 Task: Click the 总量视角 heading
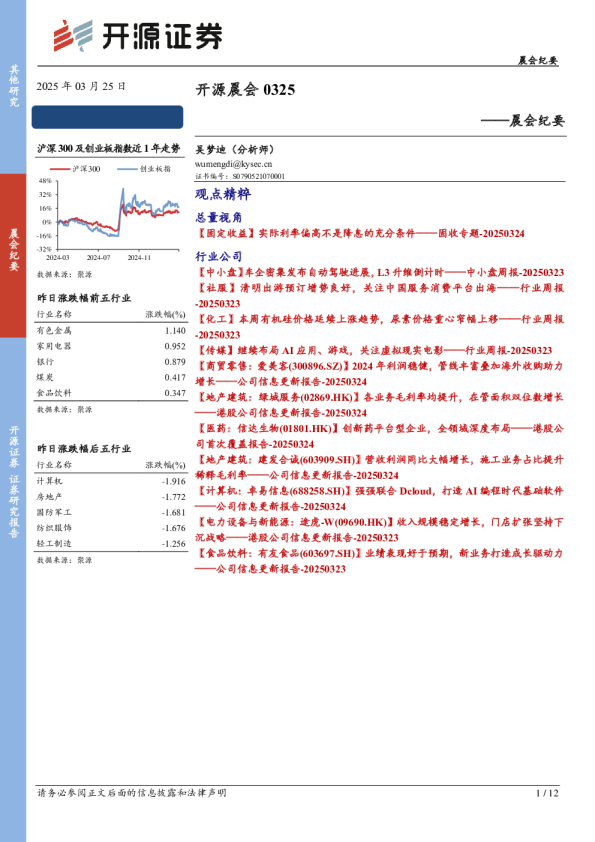click(219, 217)
